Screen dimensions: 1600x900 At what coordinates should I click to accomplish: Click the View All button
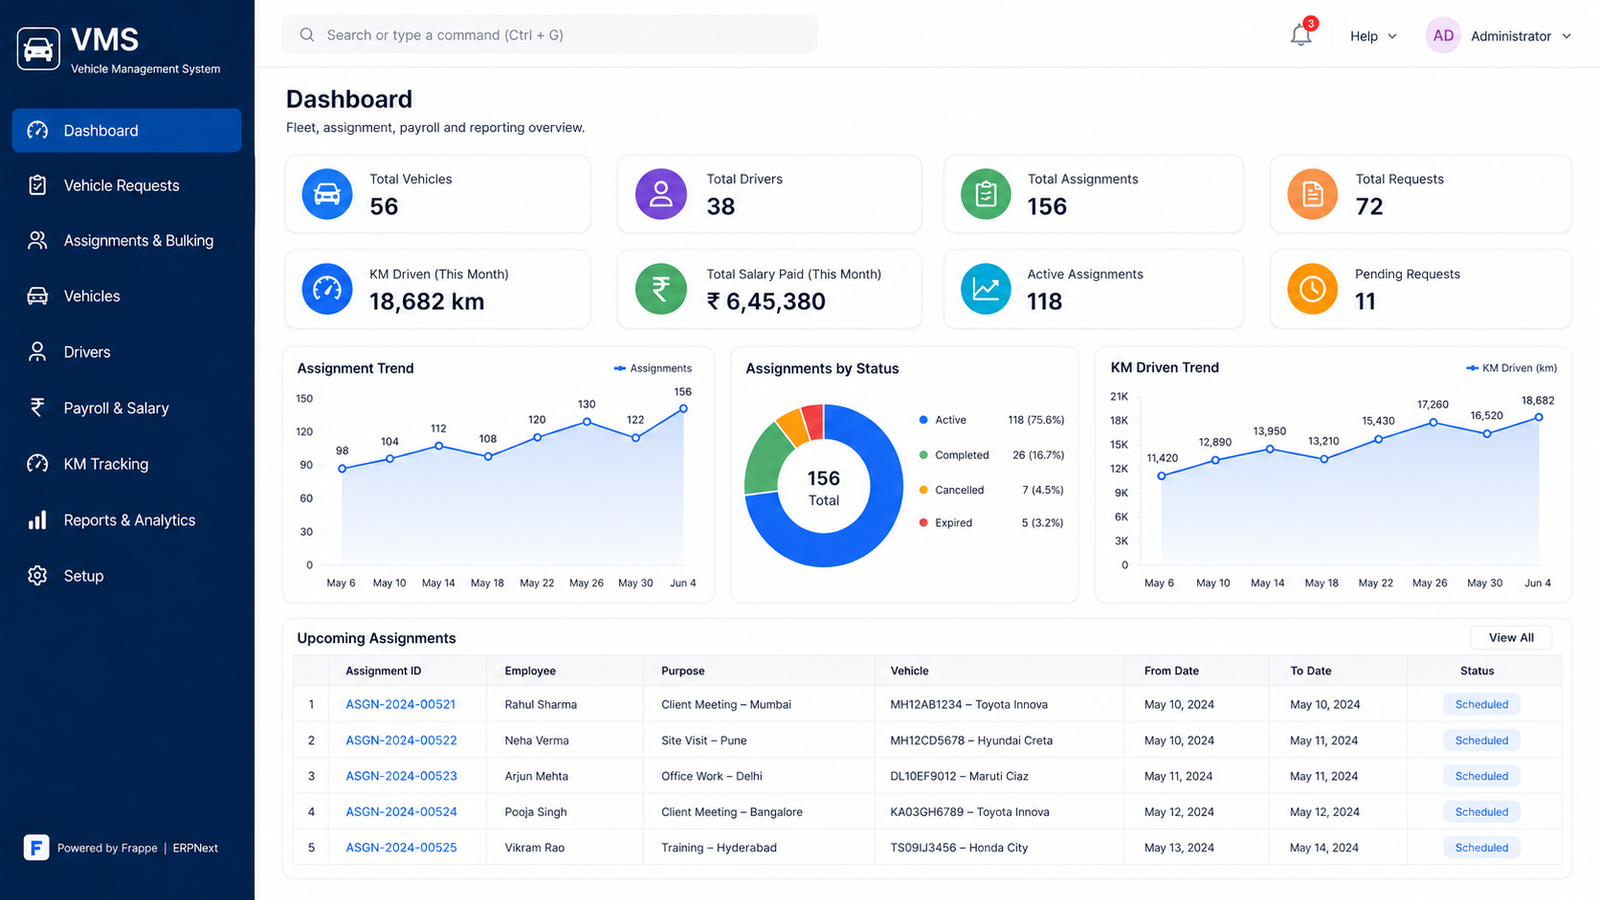point(1510,638)
